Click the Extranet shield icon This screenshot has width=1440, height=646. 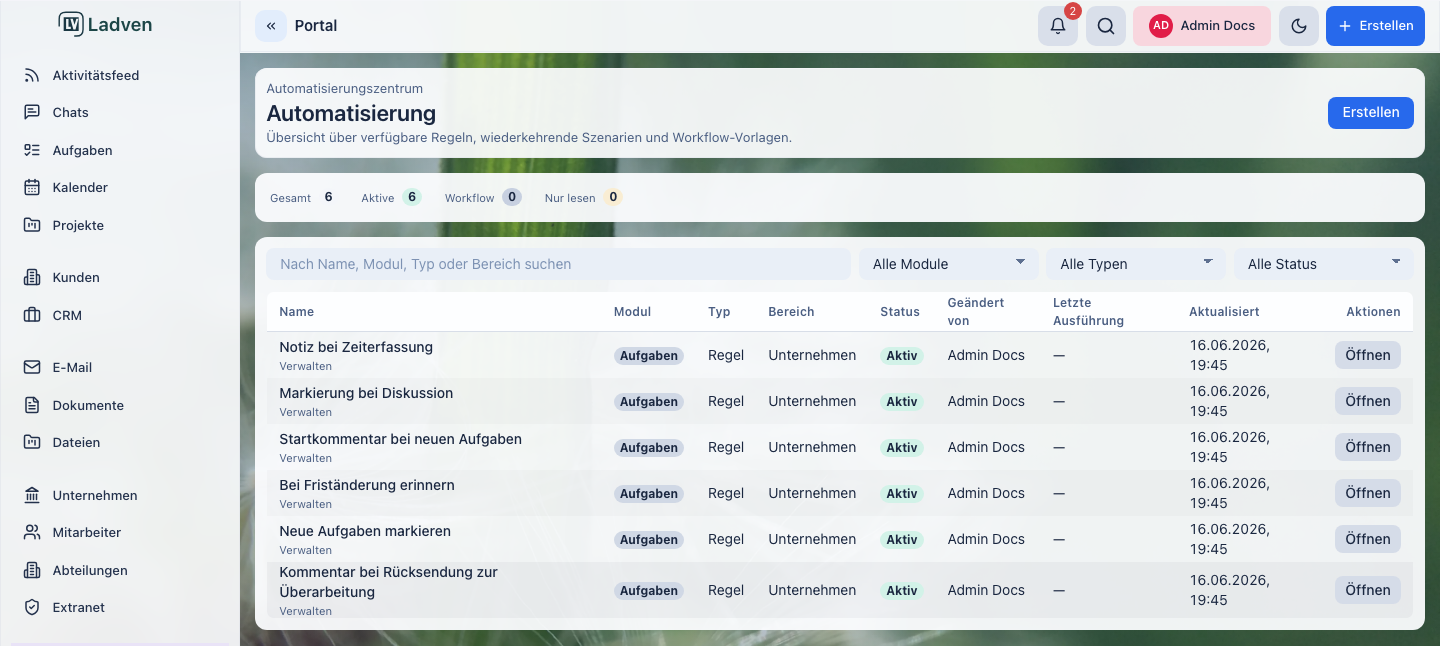tap(32, 607)
